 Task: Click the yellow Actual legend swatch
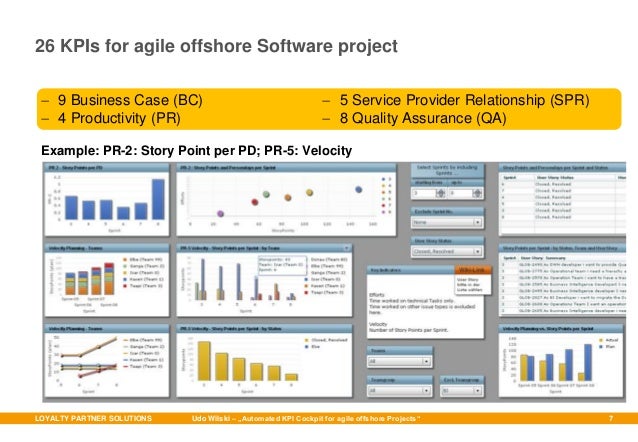pos(601,340)
